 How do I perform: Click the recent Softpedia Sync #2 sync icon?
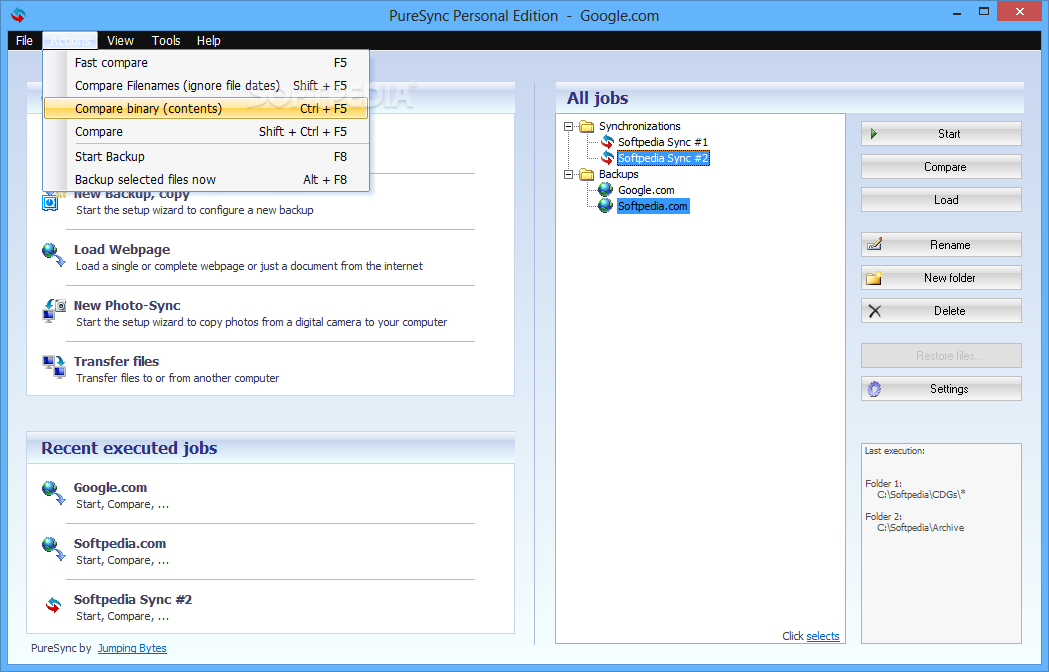point(54,605)
